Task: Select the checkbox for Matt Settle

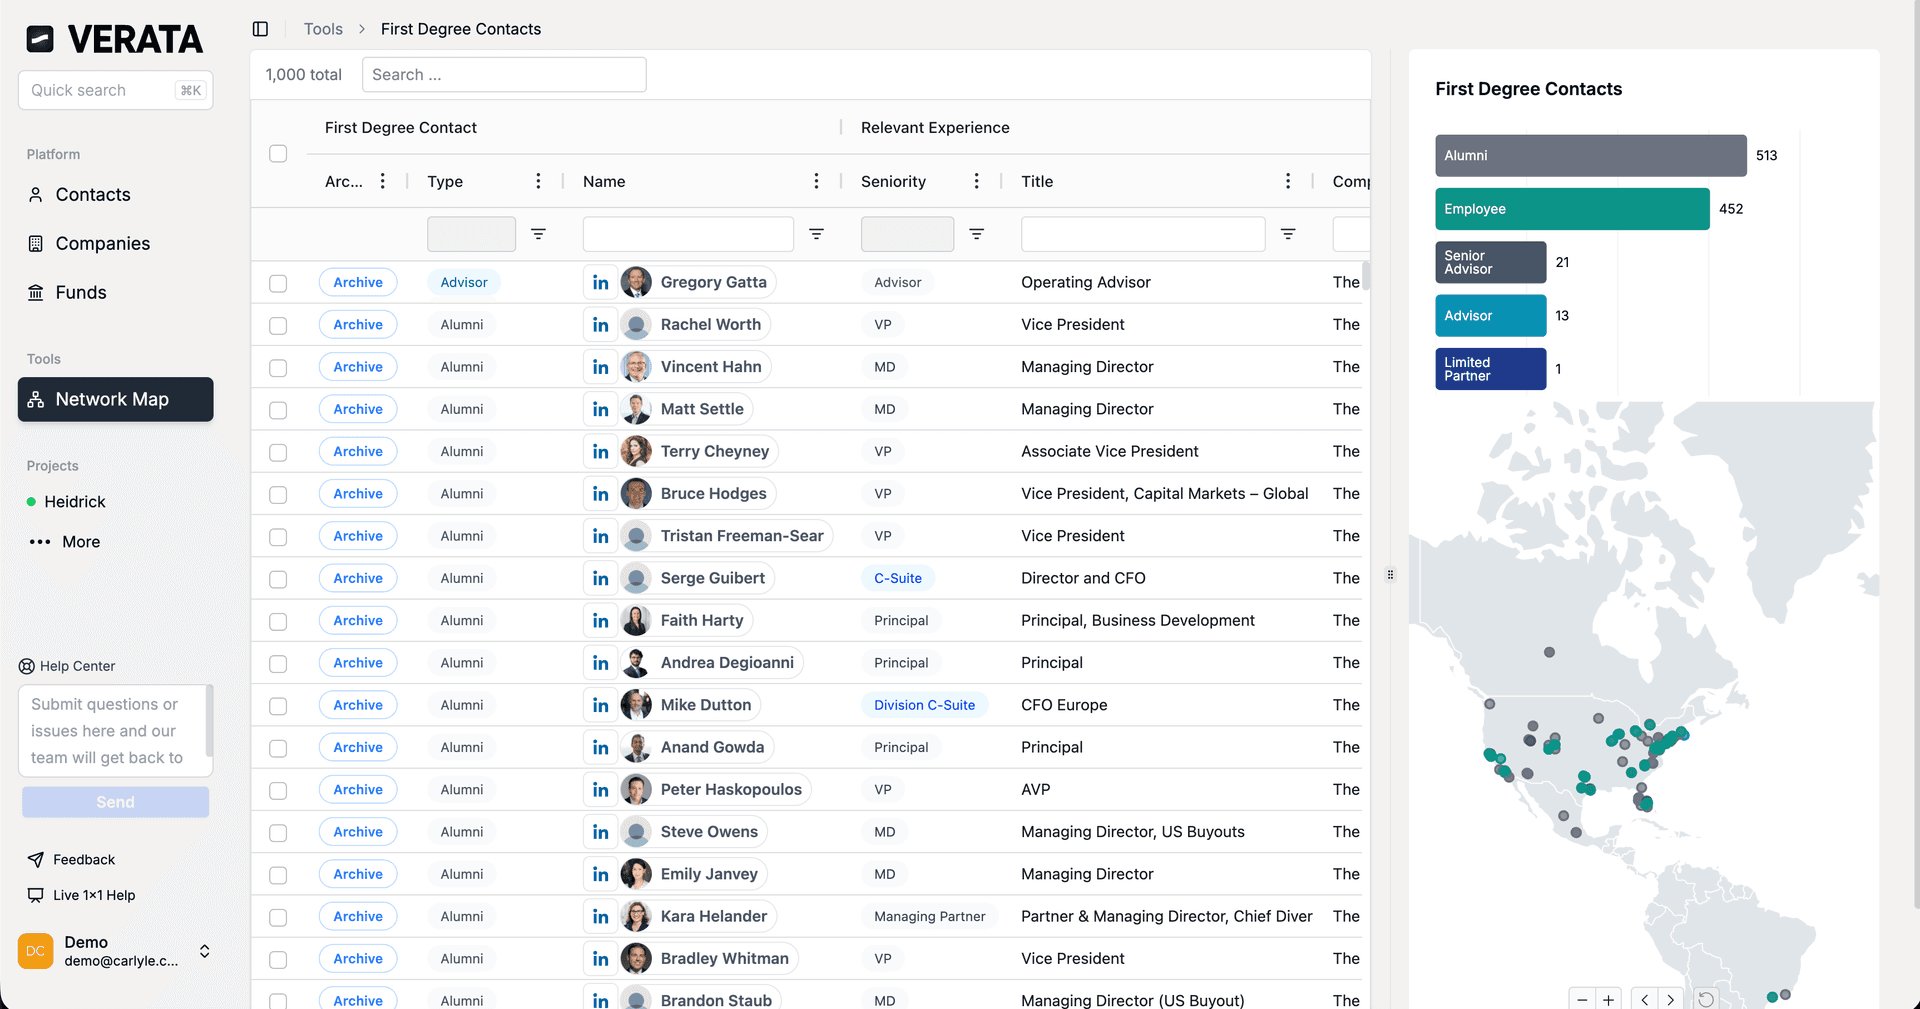Action: click(x=278, y=410)
